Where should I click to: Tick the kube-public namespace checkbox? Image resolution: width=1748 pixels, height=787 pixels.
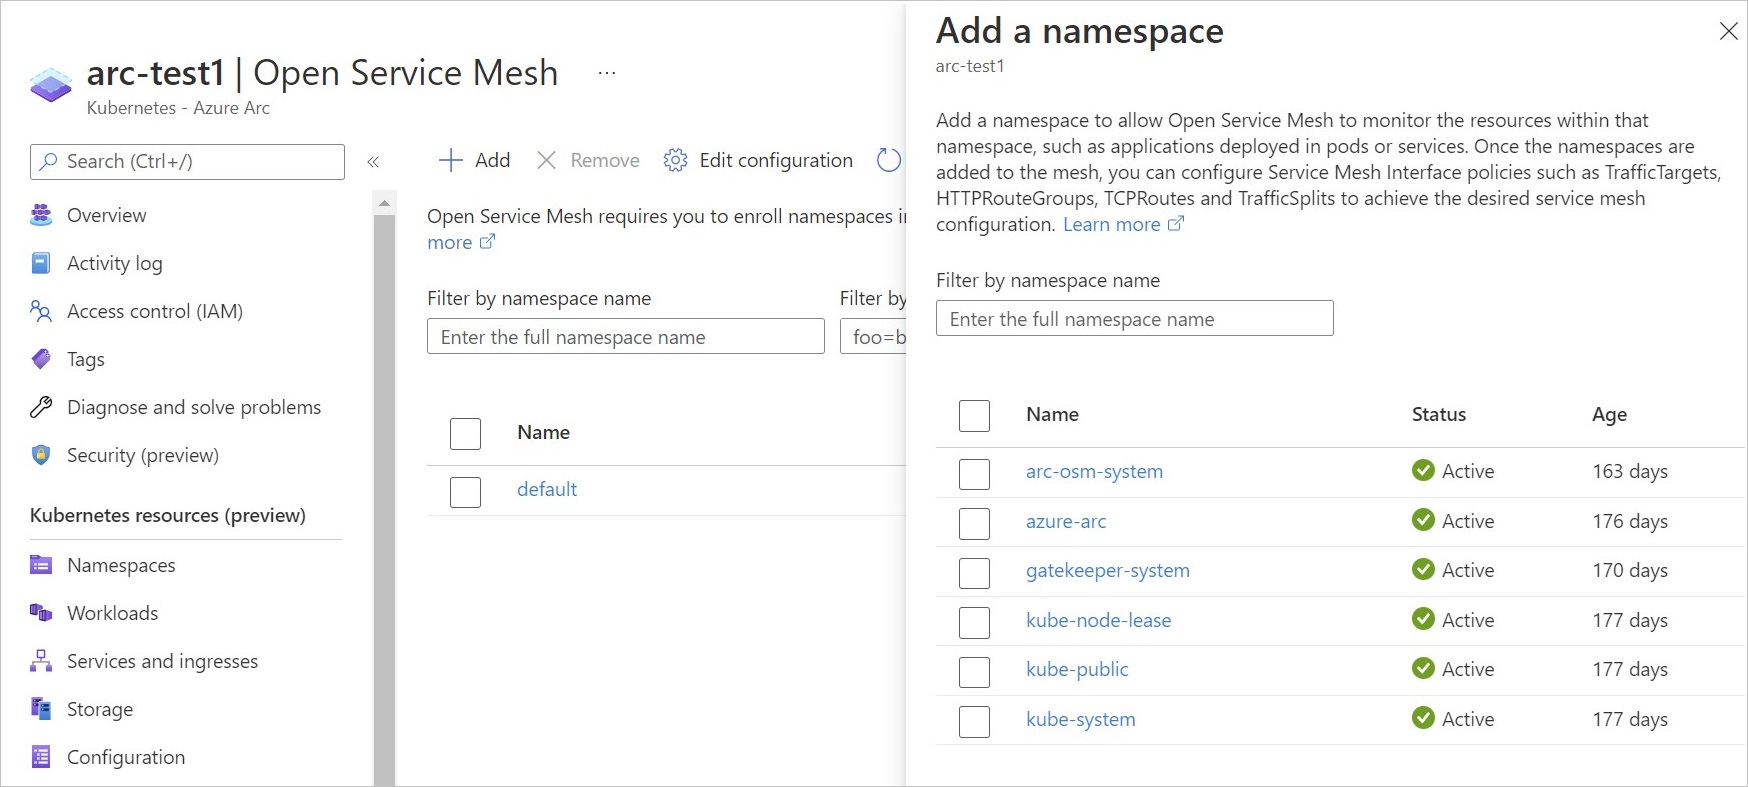point(974,671)
